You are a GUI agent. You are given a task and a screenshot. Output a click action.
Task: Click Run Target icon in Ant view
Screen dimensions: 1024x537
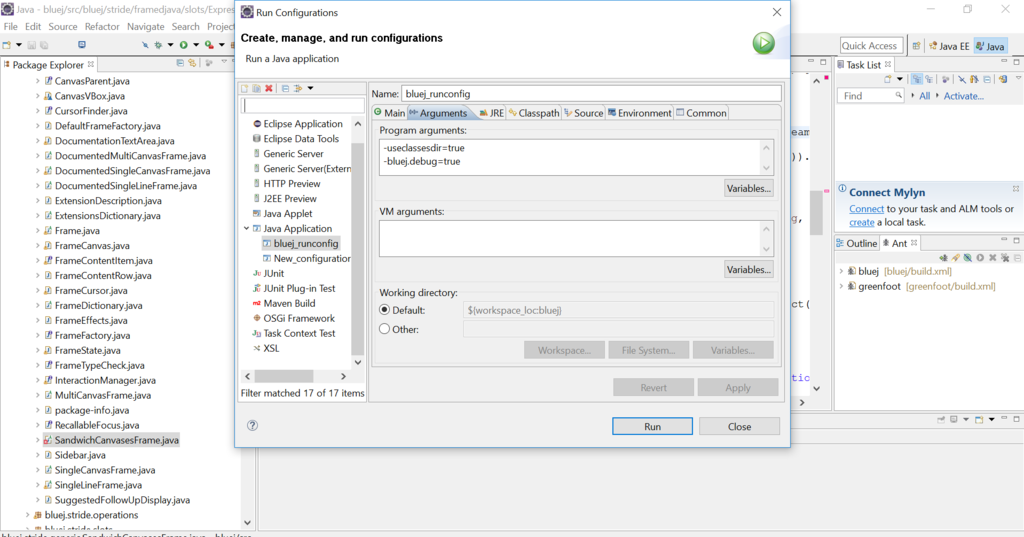tap(980, 257)
